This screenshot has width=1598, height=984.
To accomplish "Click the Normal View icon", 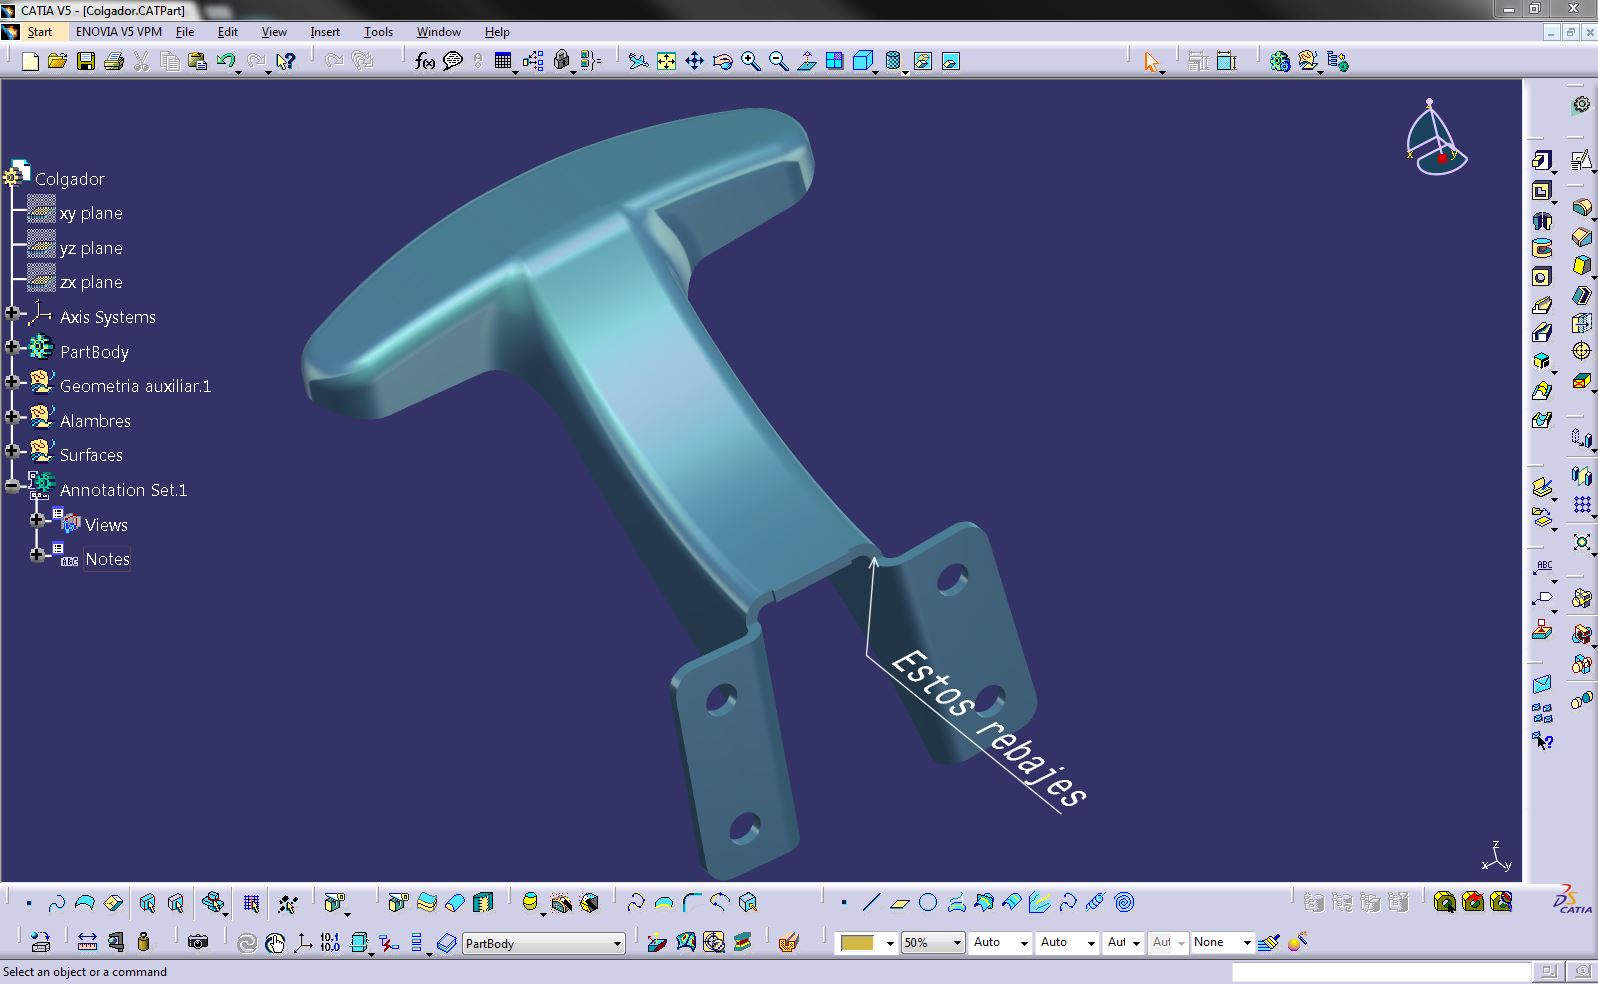I will [x=806, y=62].
